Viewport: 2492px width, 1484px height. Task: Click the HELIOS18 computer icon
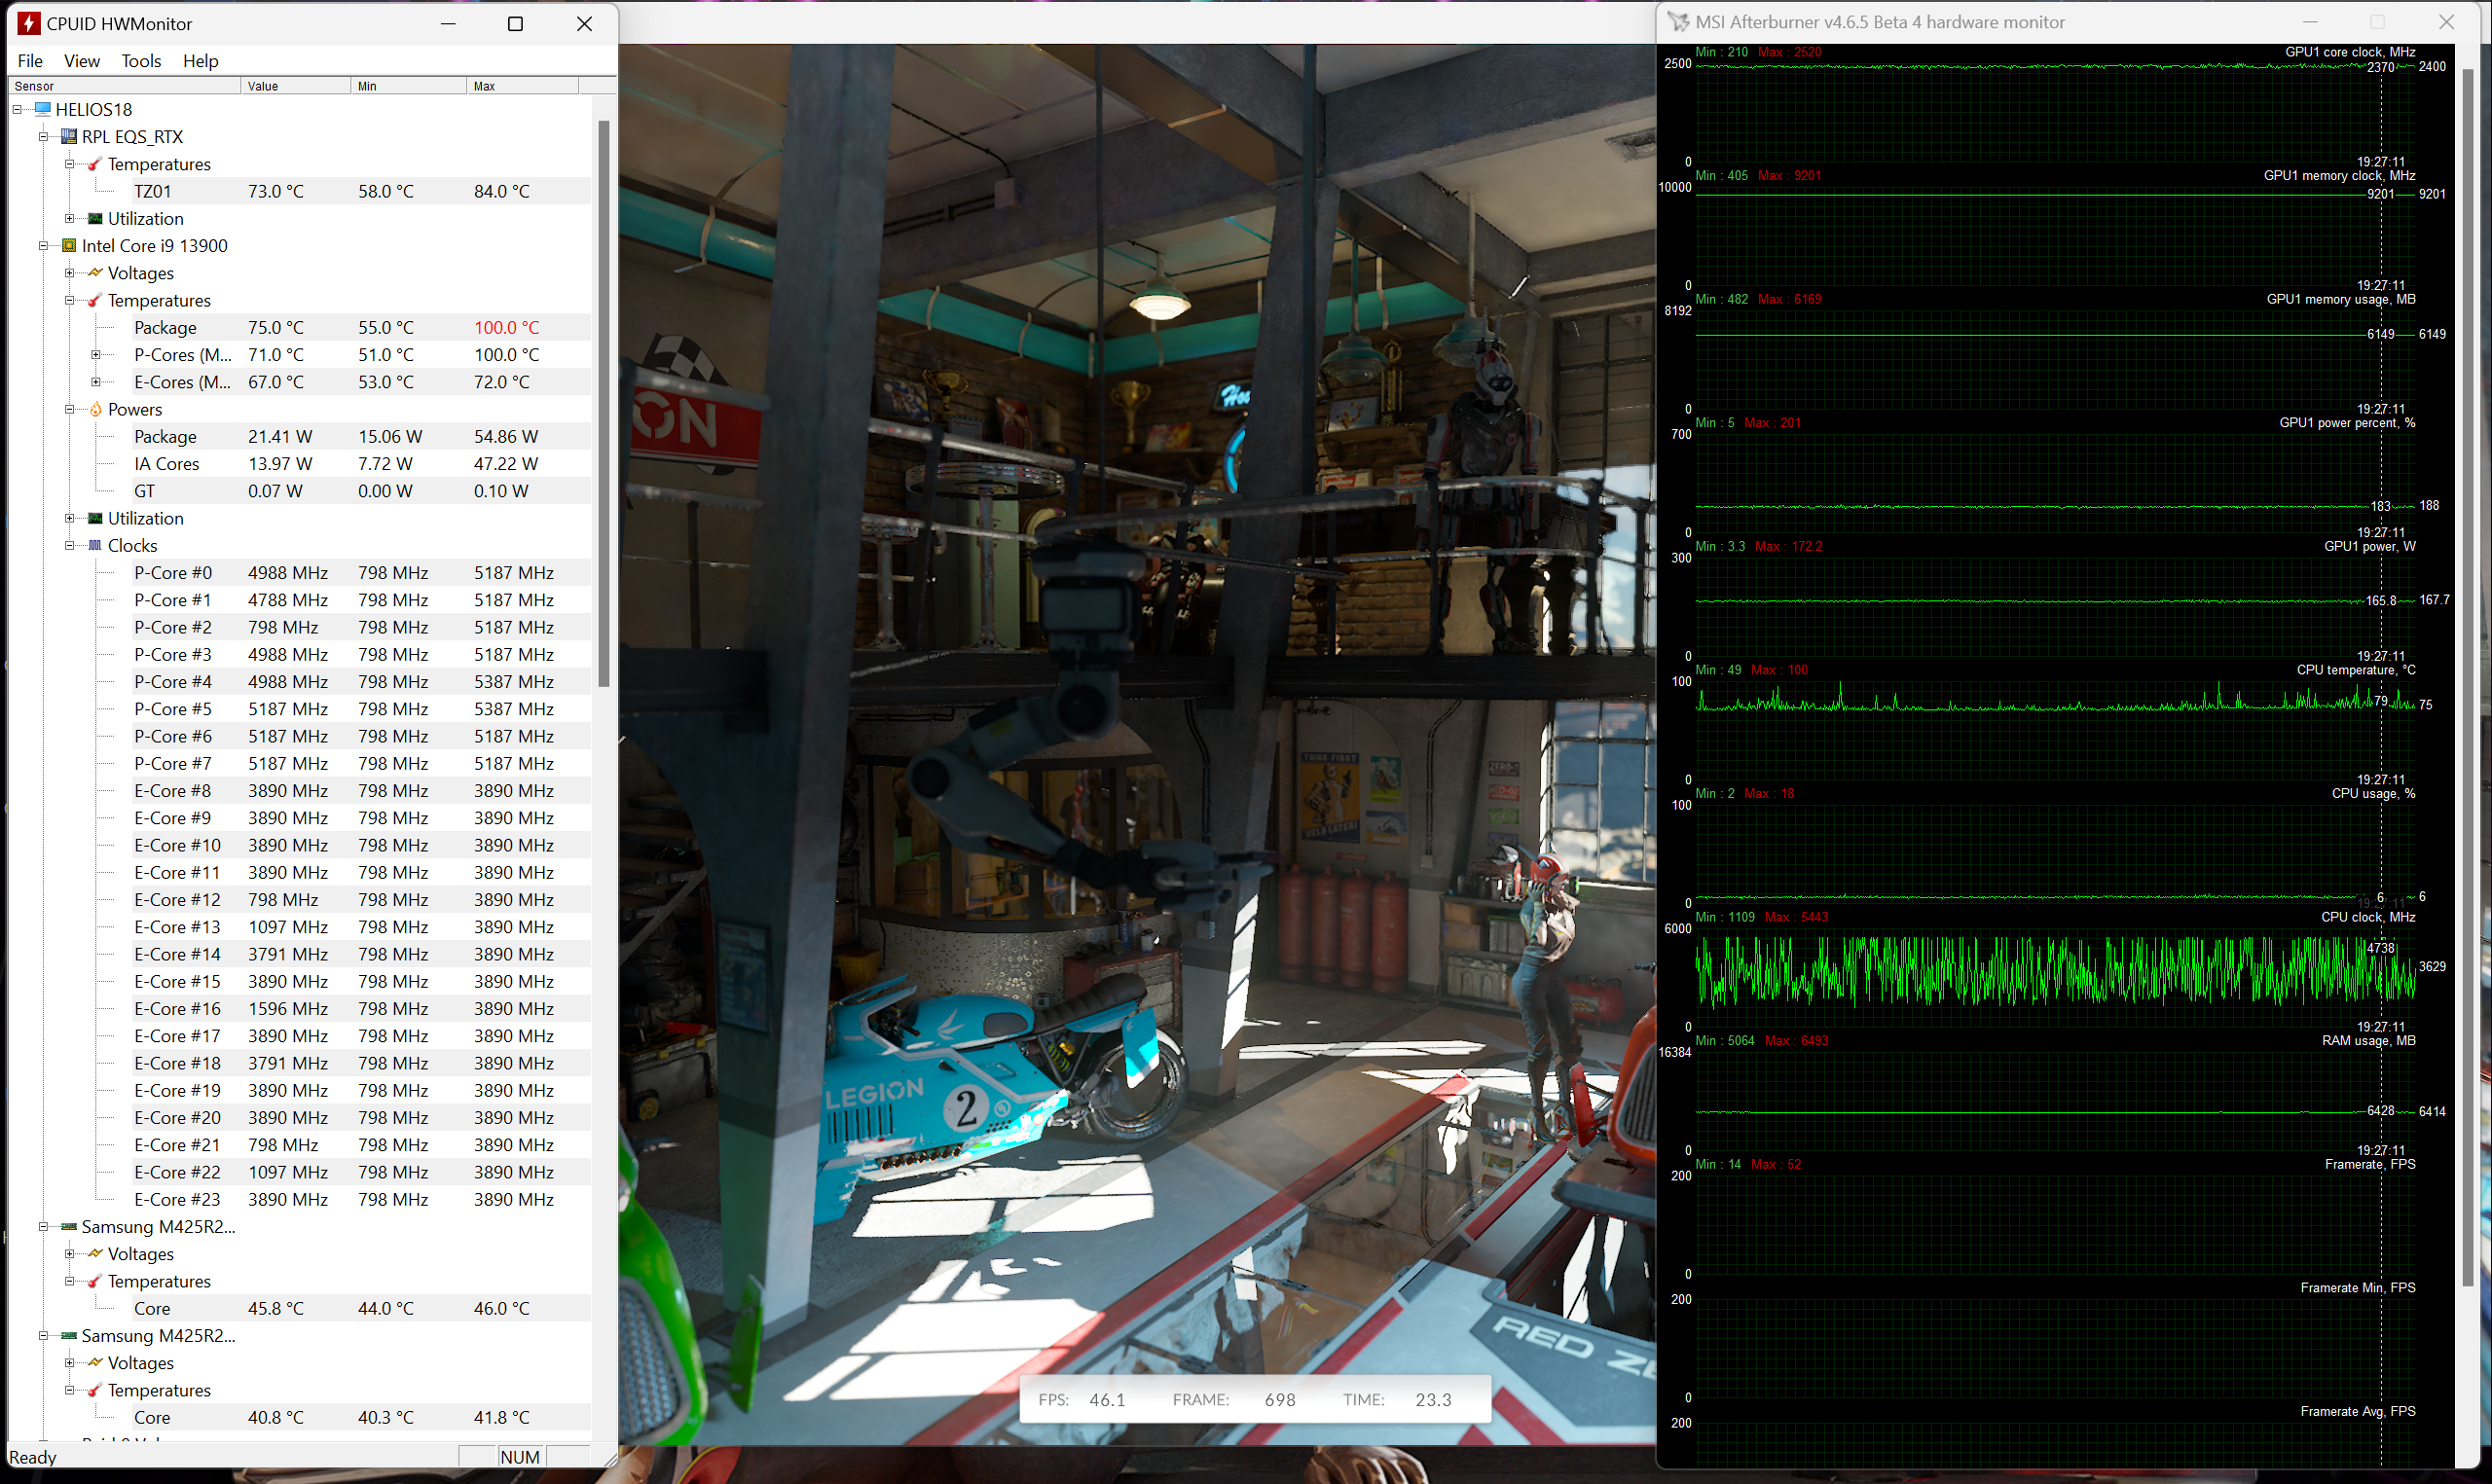coord(43,109)
